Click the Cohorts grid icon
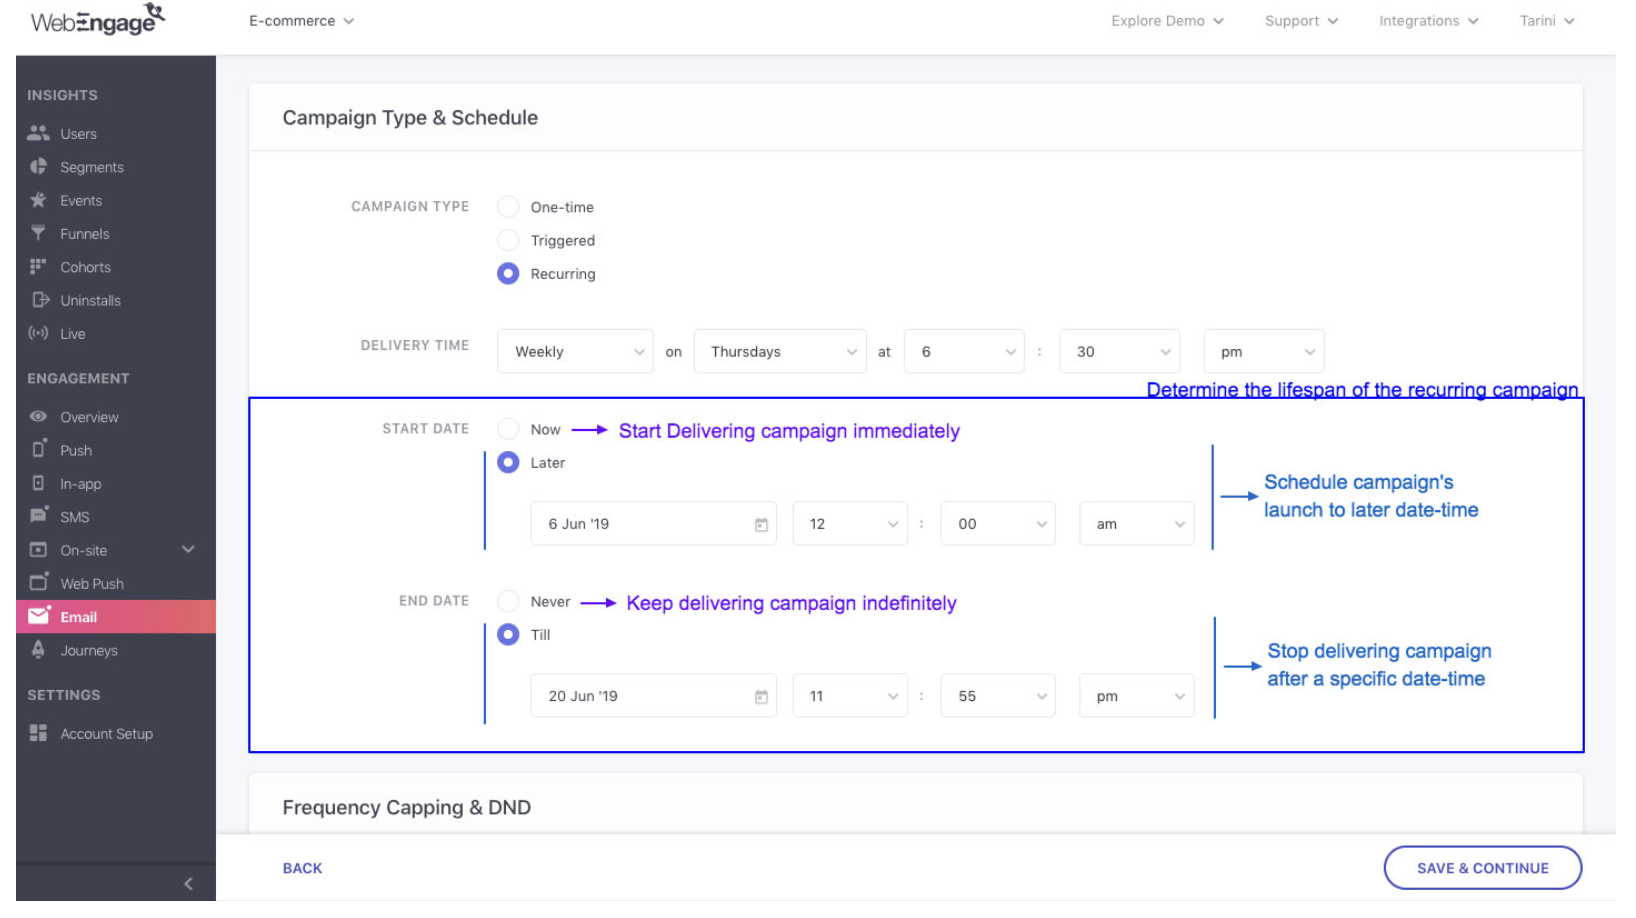Image resolution: width=1636 pixels, height=918 pixels. pos(38,267)
